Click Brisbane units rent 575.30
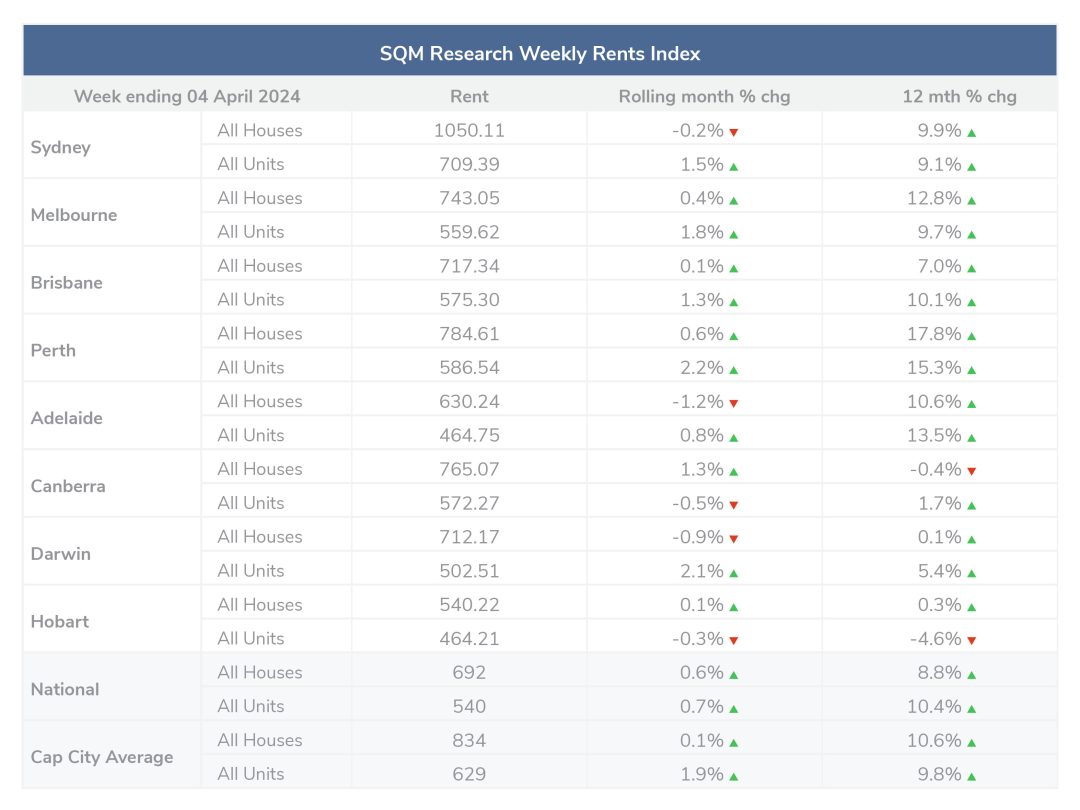The image size is (1080, 810). 469,300
